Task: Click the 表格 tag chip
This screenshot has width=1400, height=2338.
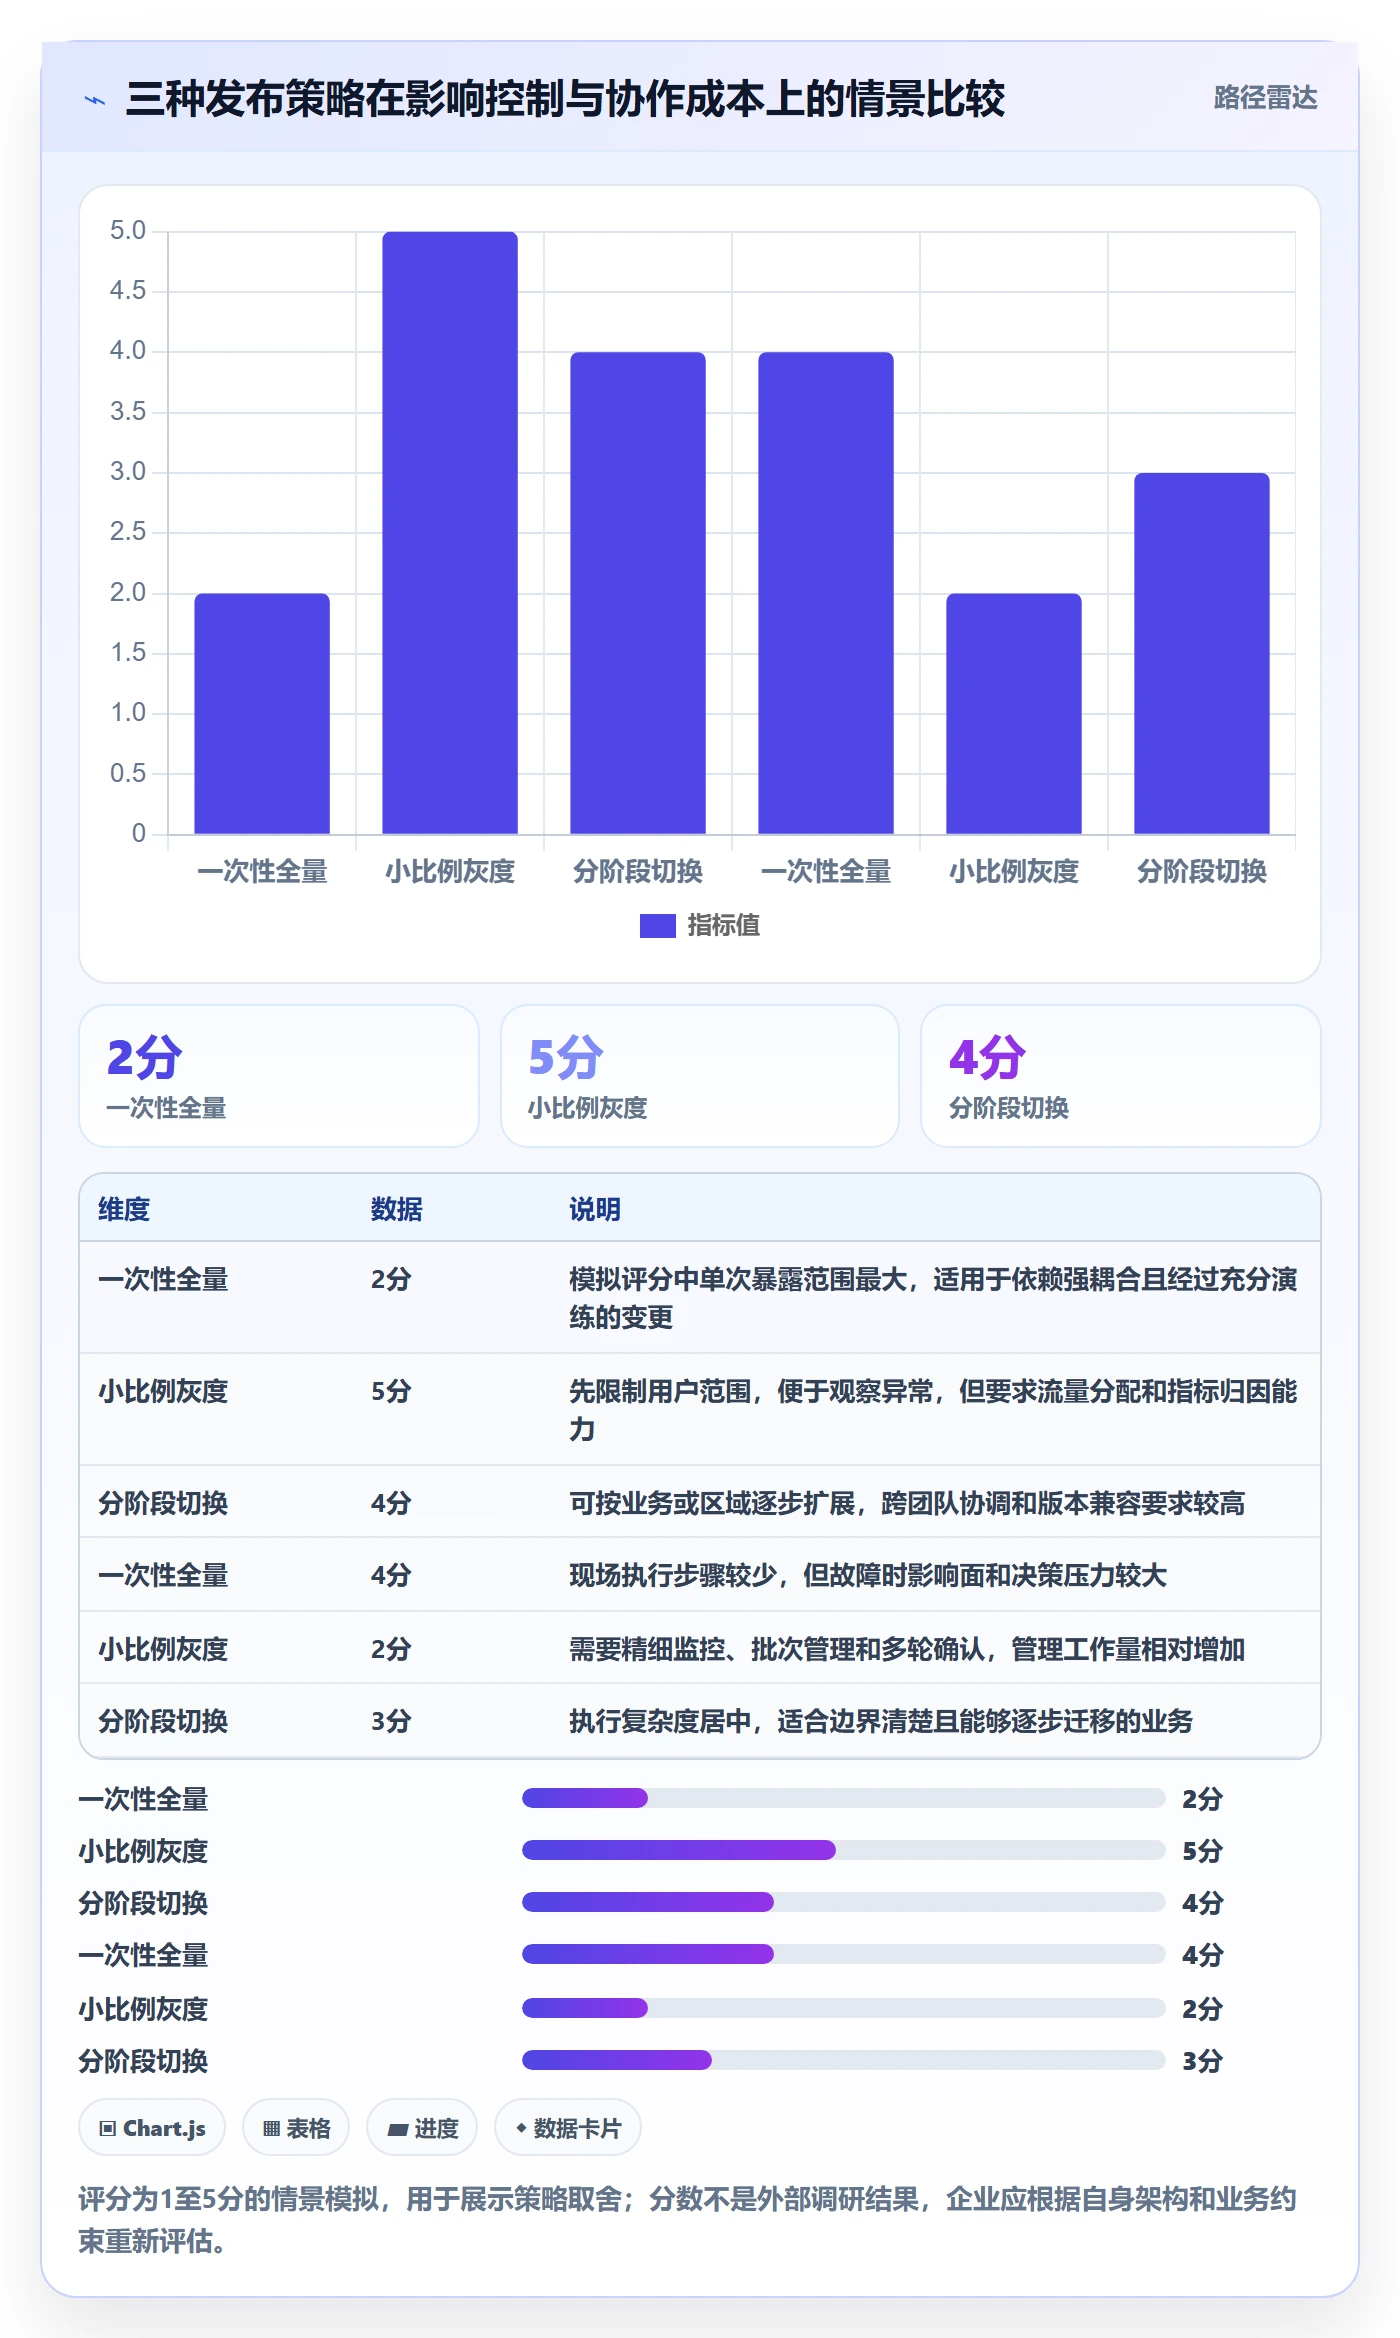Action: tap(296, 2128)
